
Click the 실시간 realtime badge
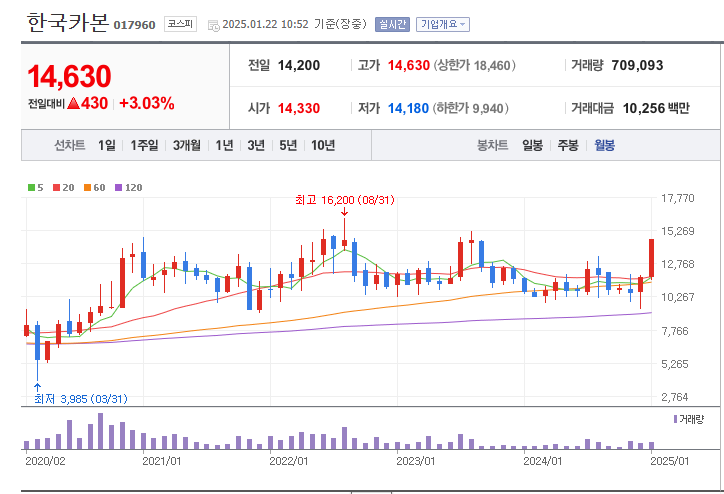(x=392, y=24)
